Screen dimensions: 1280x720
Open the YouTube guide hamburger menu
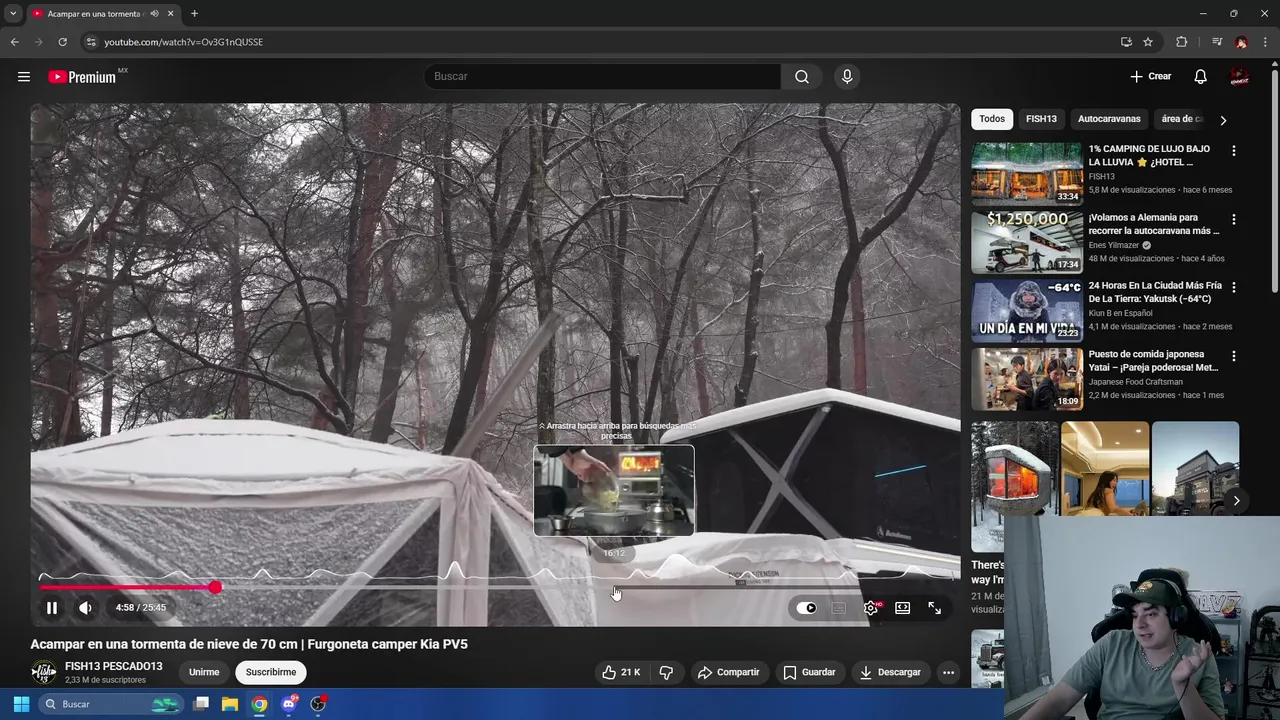tap(24, 77)
